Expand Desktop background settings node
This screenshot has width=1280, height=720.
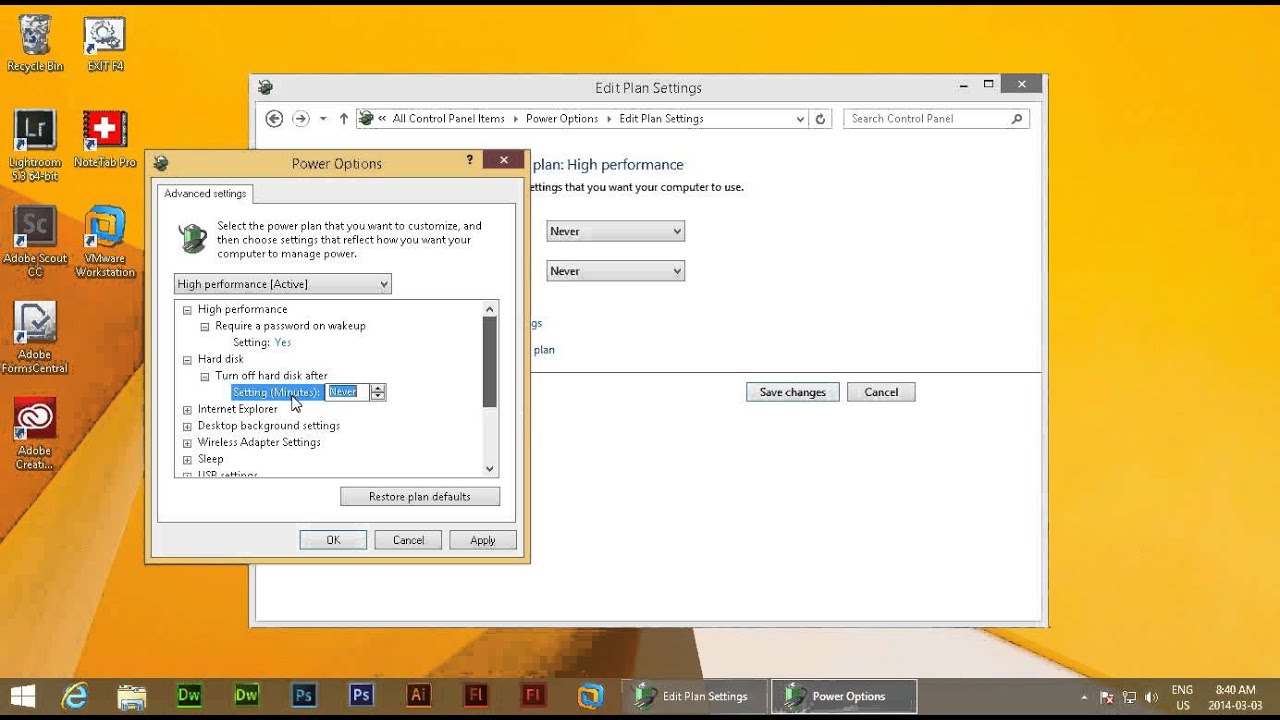click(x=187, y=426)
